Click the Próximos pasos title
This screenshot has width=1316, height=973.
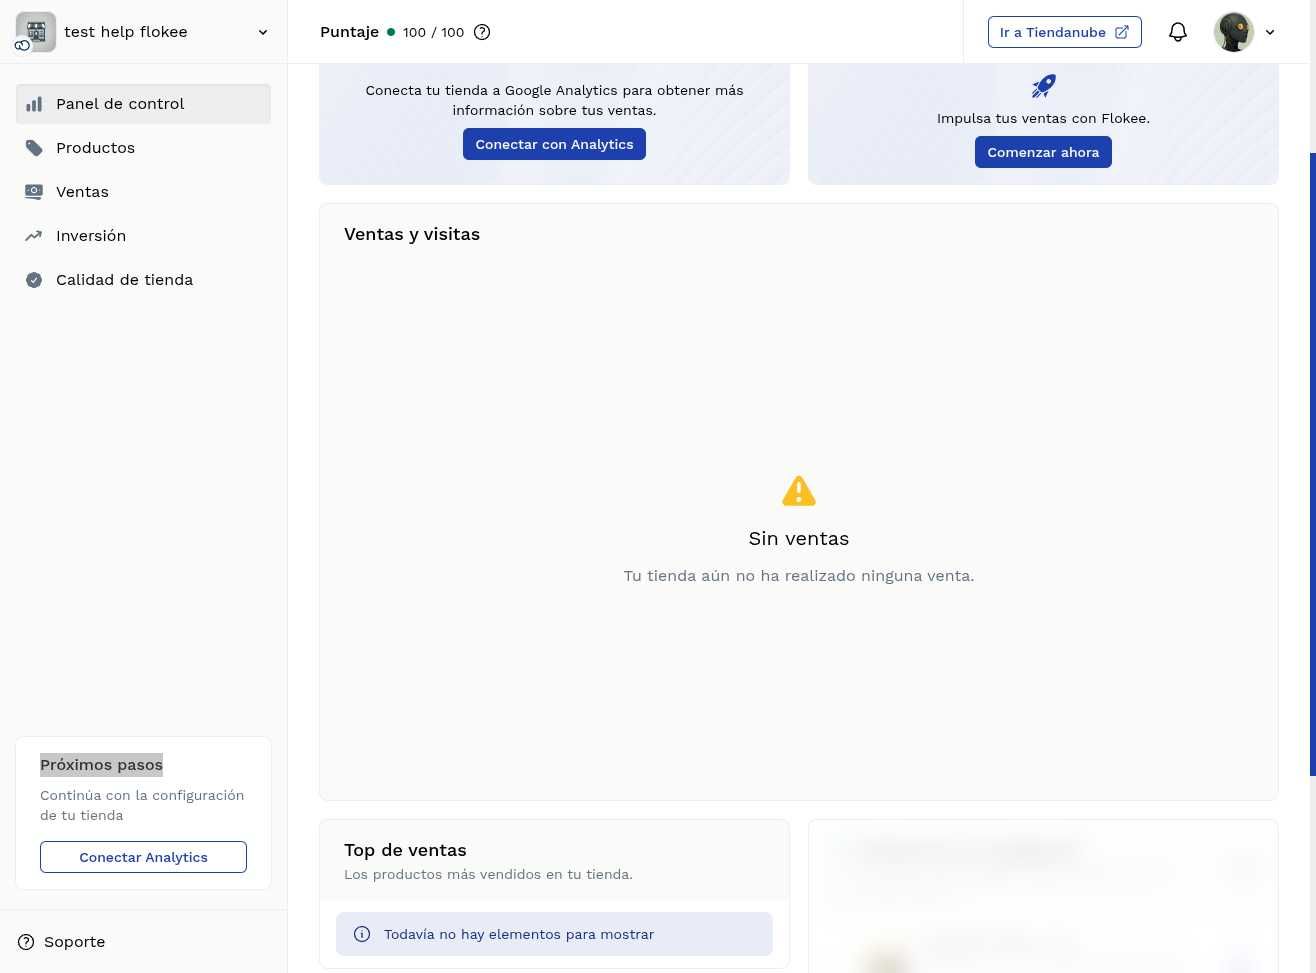point(101,765)
